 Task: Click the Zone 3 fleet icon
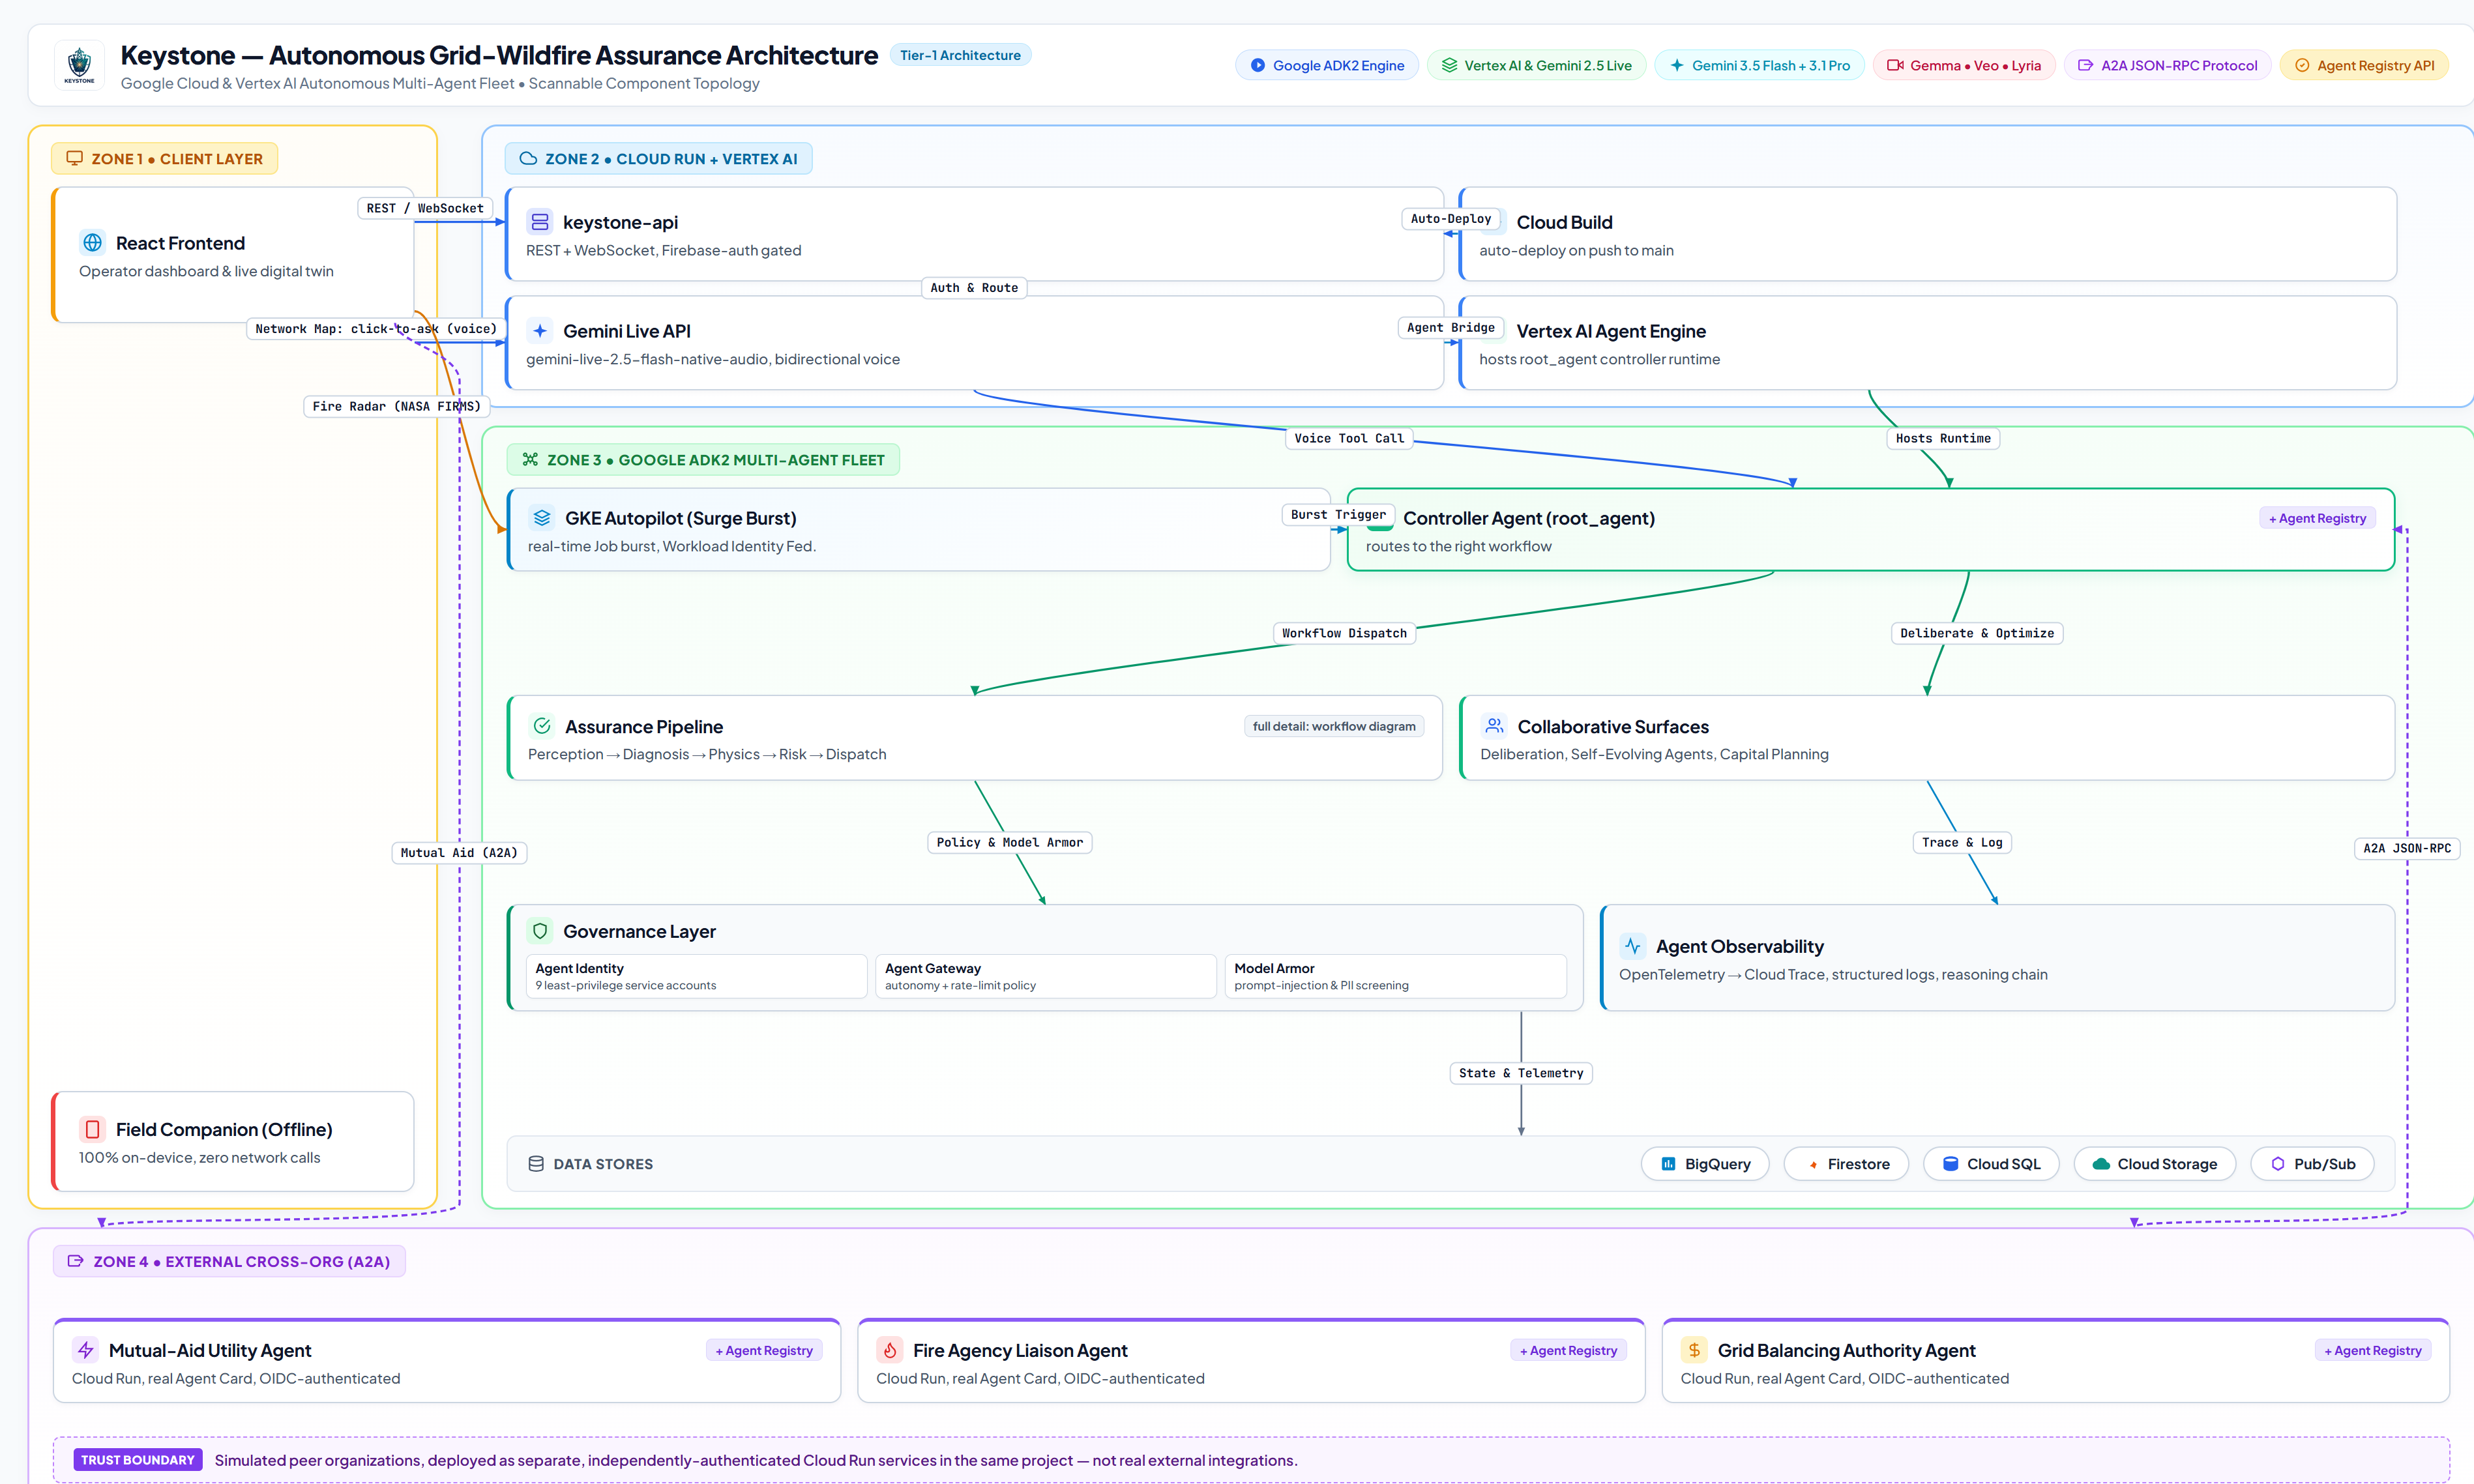530,459
